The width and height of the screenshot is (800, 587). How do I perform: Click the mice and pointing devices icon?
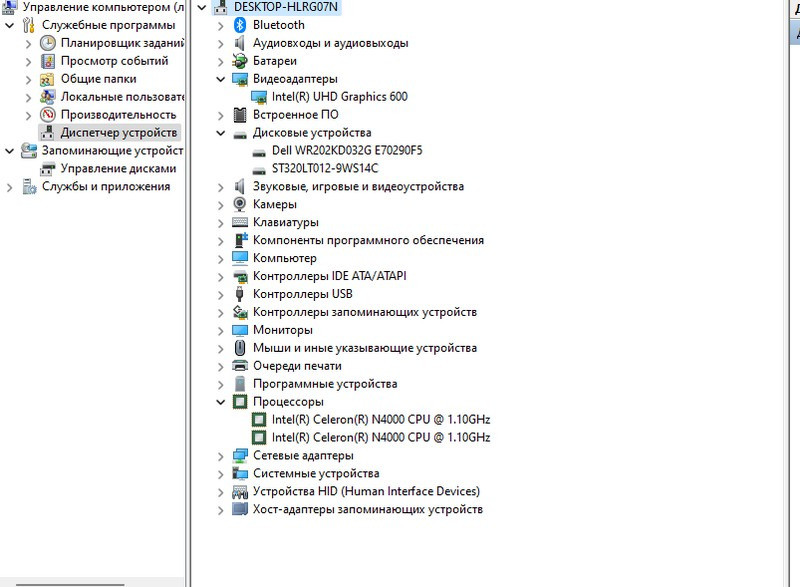[240, 348]
